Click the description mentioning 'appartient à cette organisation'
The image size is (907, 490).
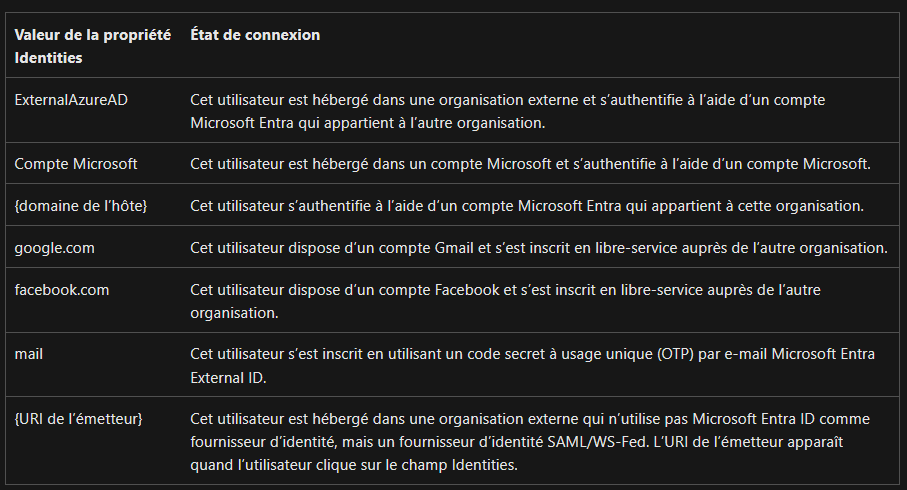point(526,205)
